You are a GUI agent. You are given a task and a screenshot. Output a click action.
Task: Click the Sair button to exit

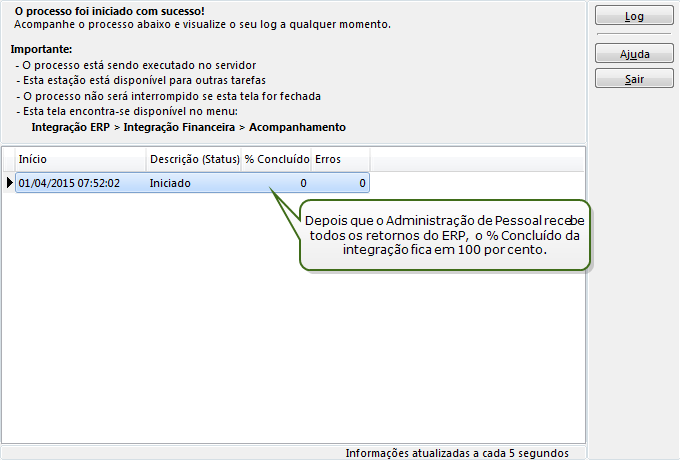[634, 78]
